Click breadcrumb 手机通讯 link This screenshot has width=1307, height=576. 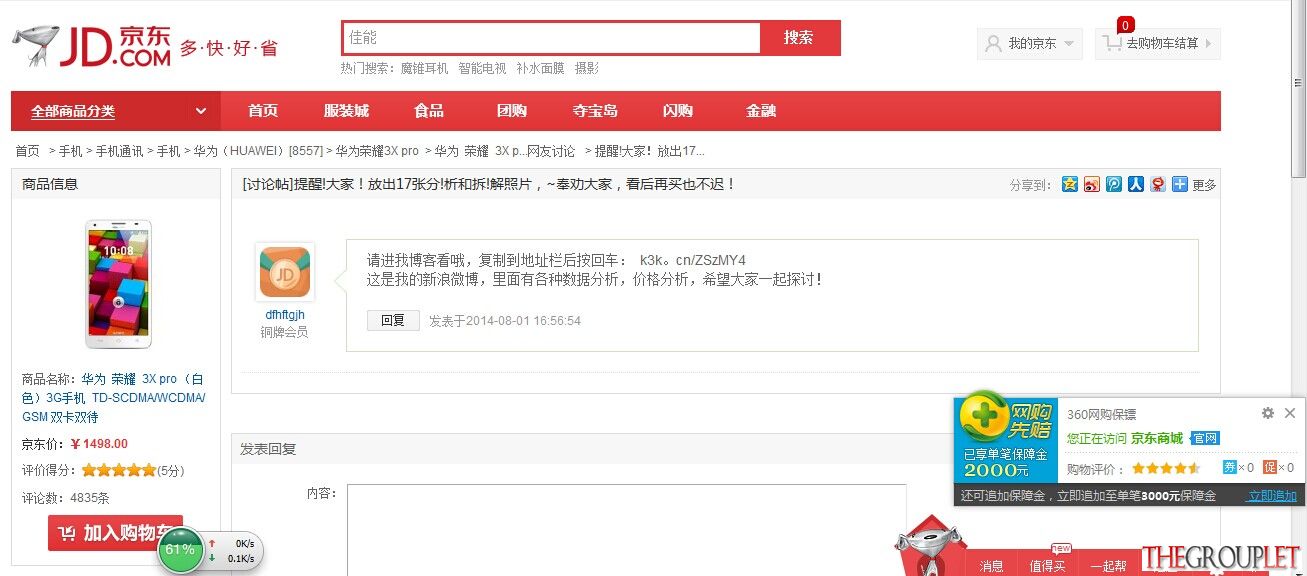coord(119,151)
